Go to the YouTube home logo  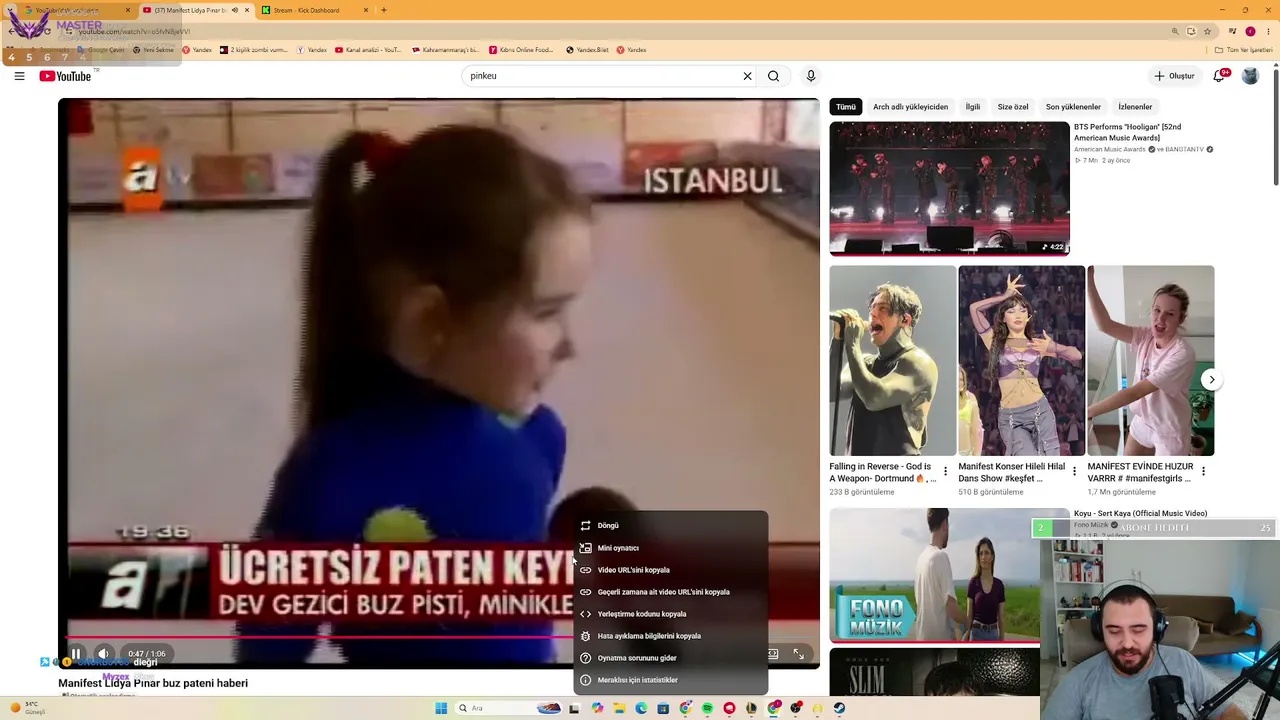point(66,76)
